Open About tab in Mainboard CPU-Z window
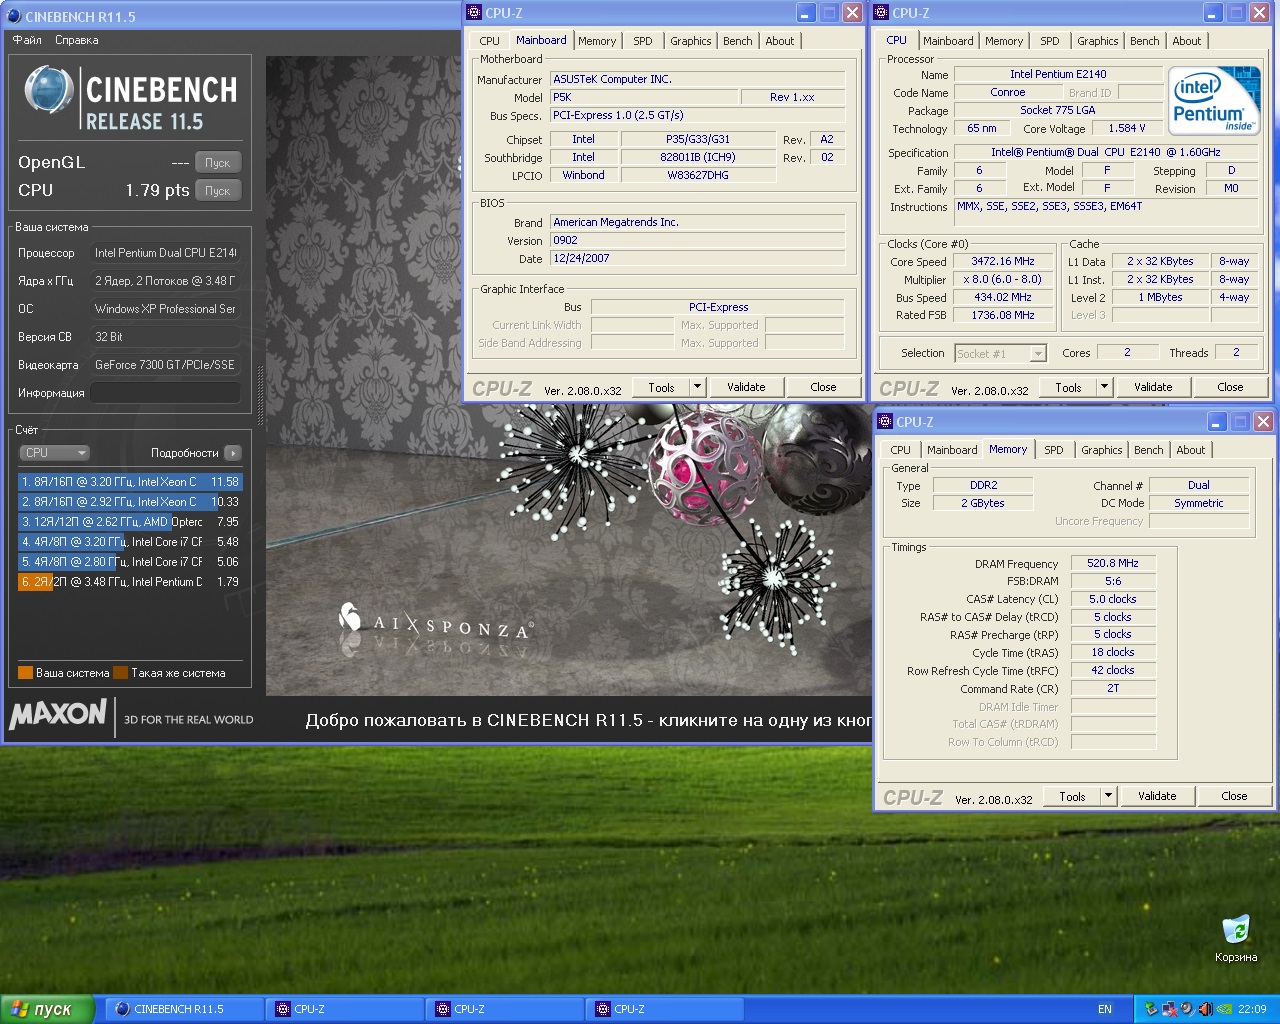The width and height of the screenshot is (1280, 1024). click(780, 41)
